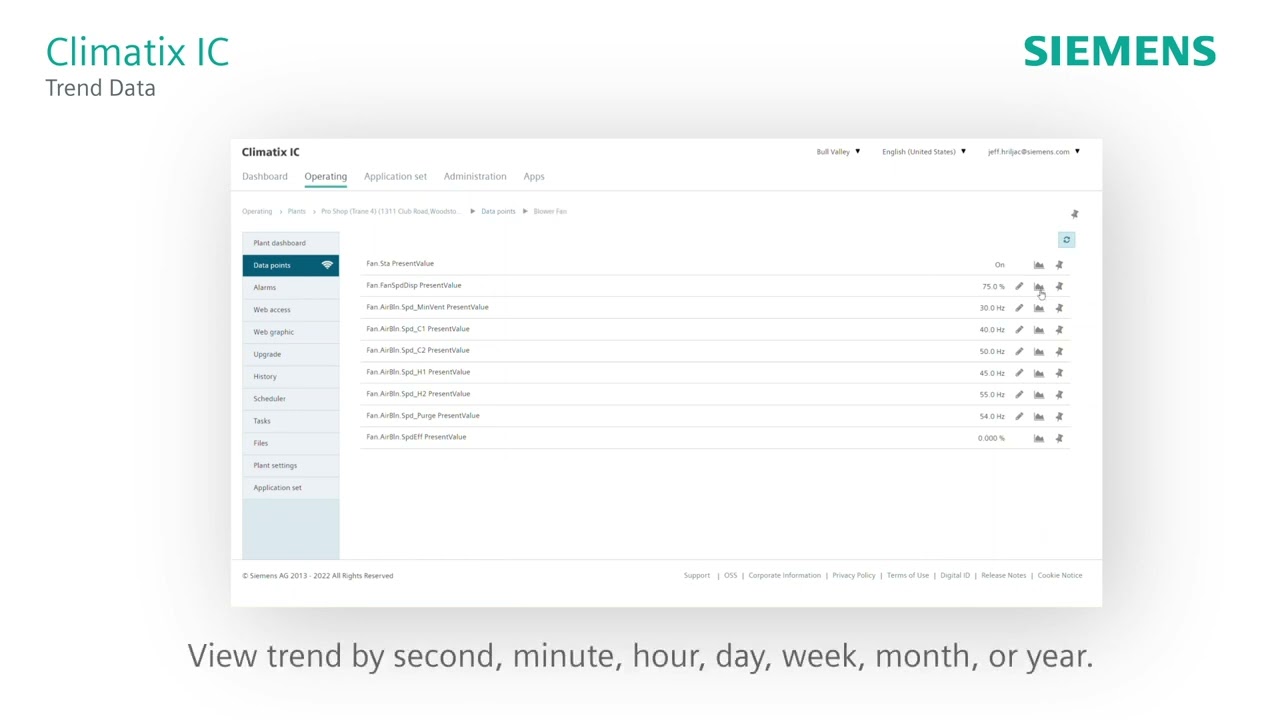The height and width of the screenshot is (720, 1280).
Task: Switch to the Dashboard tab
Action: pyautogui.click(x=265, y=177)
